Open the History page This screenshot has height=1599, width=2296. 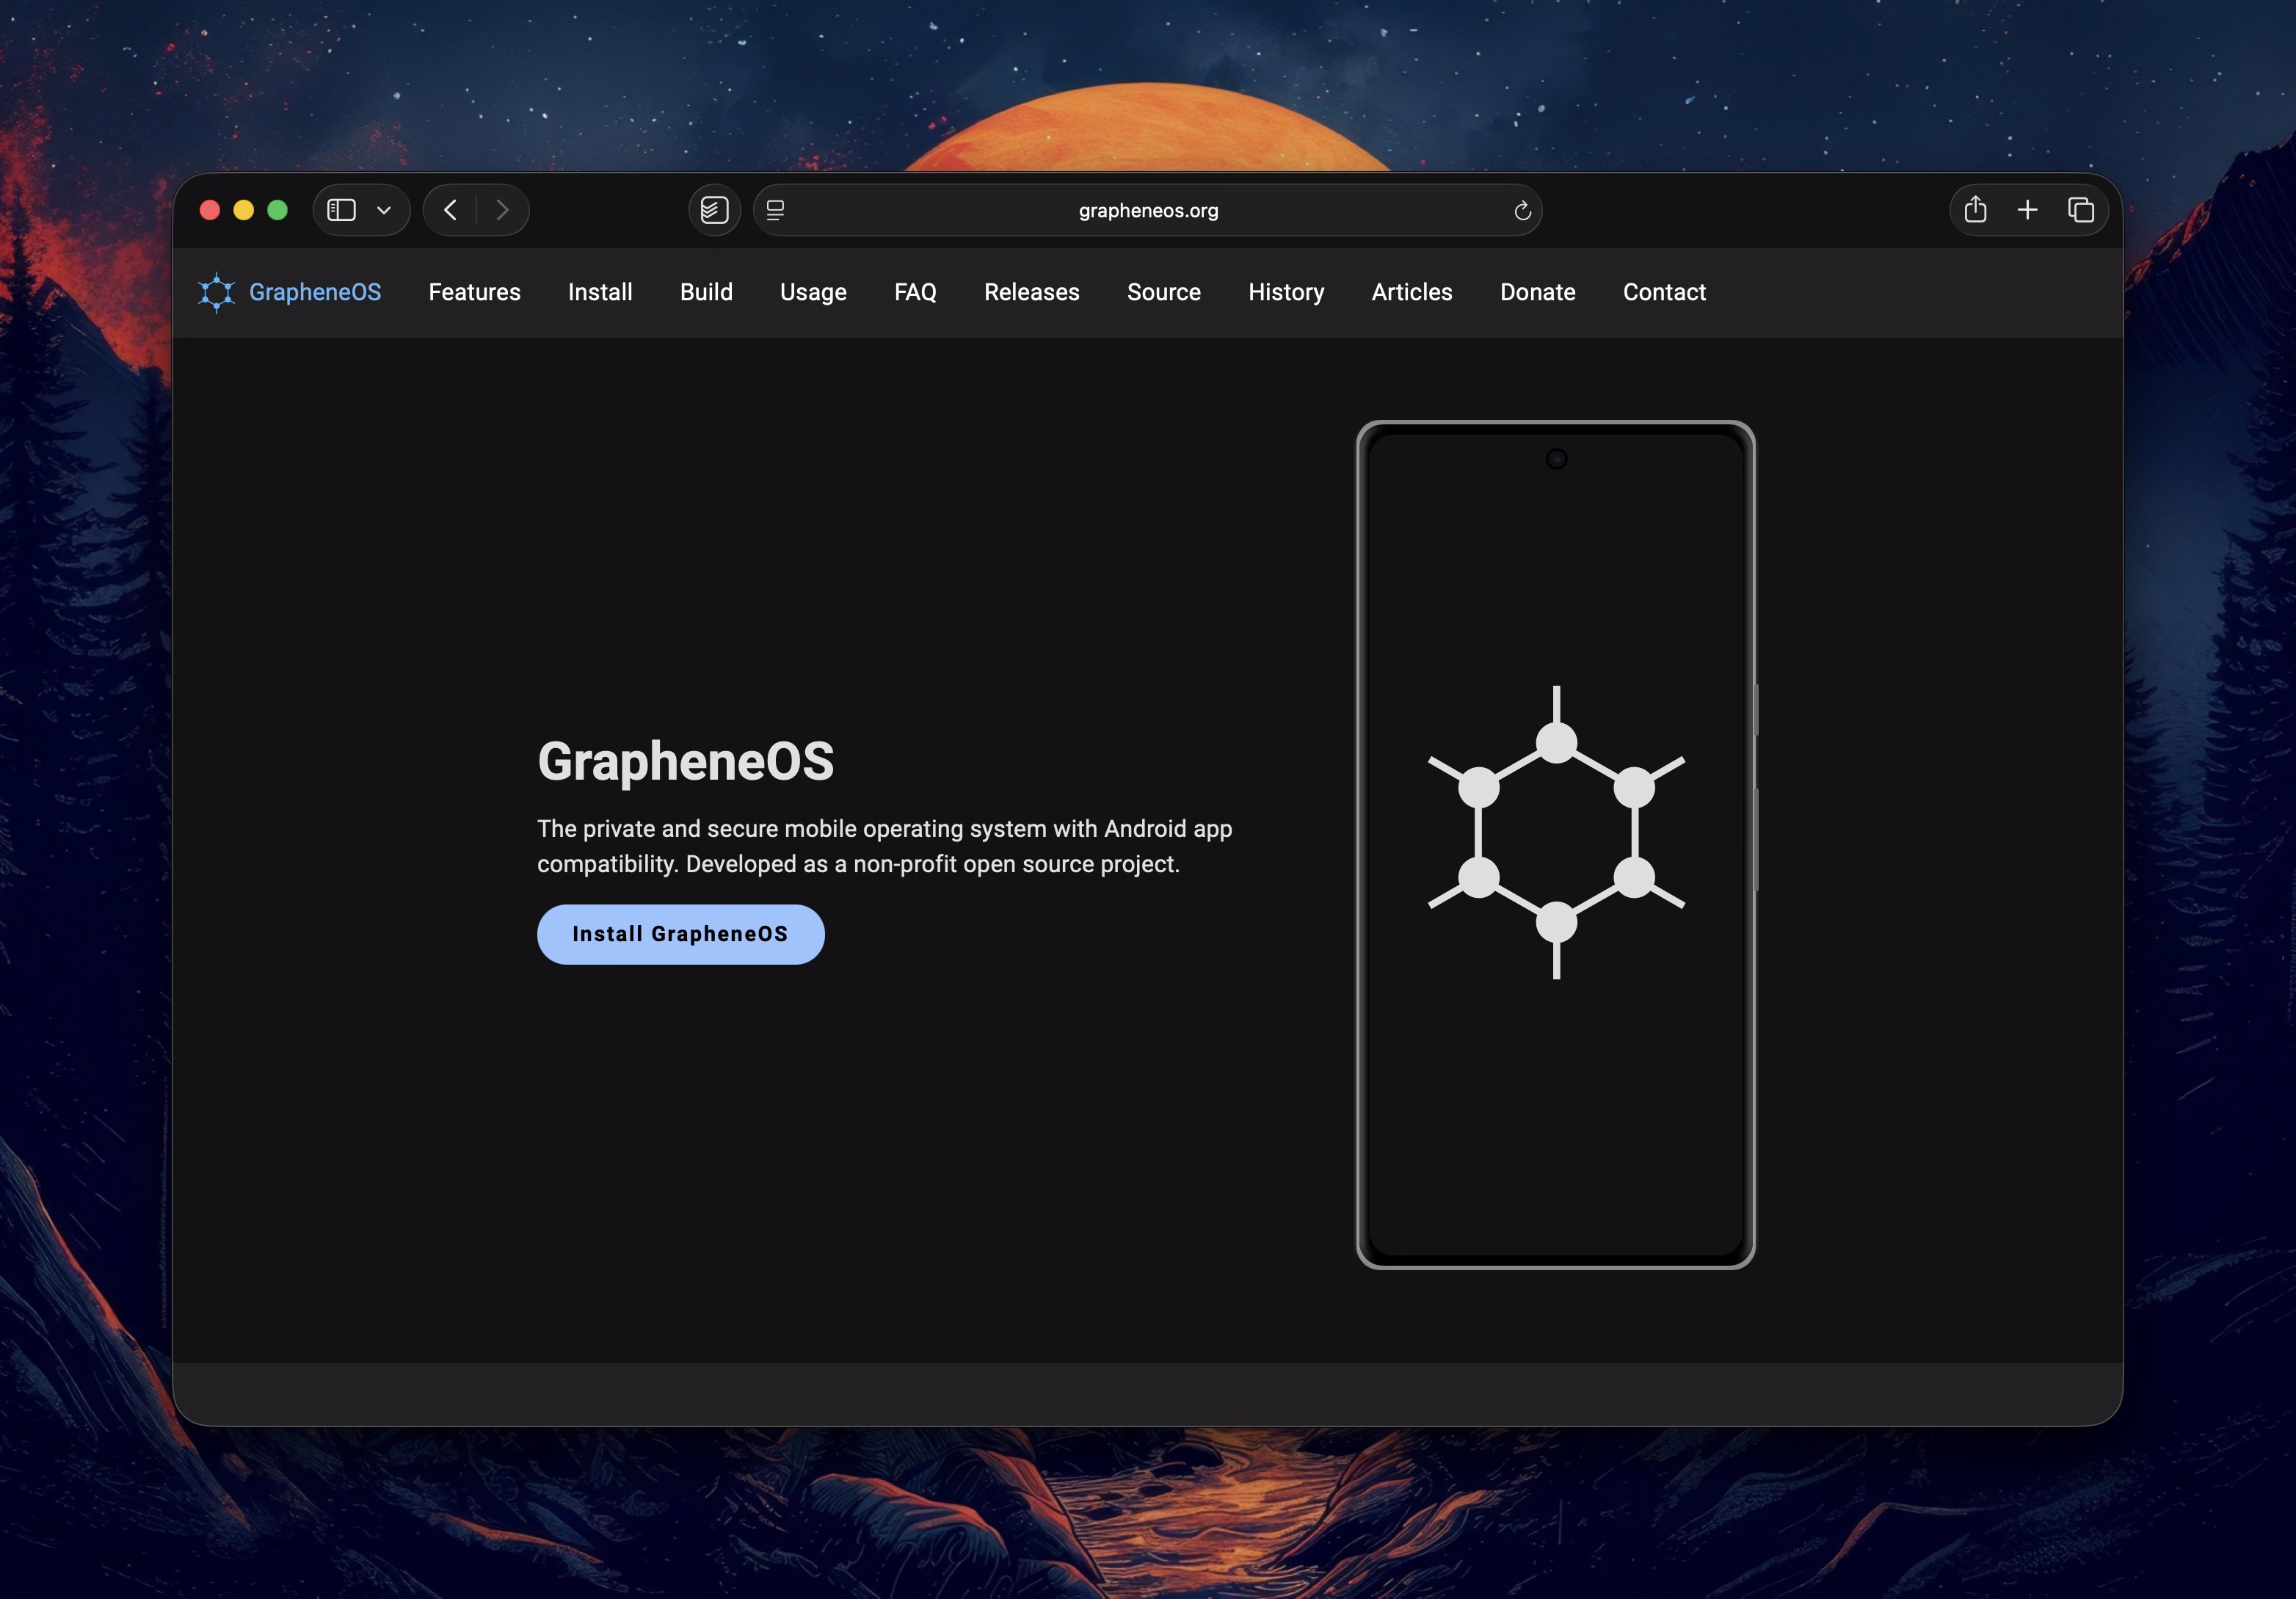click(x=1286, y=292)
